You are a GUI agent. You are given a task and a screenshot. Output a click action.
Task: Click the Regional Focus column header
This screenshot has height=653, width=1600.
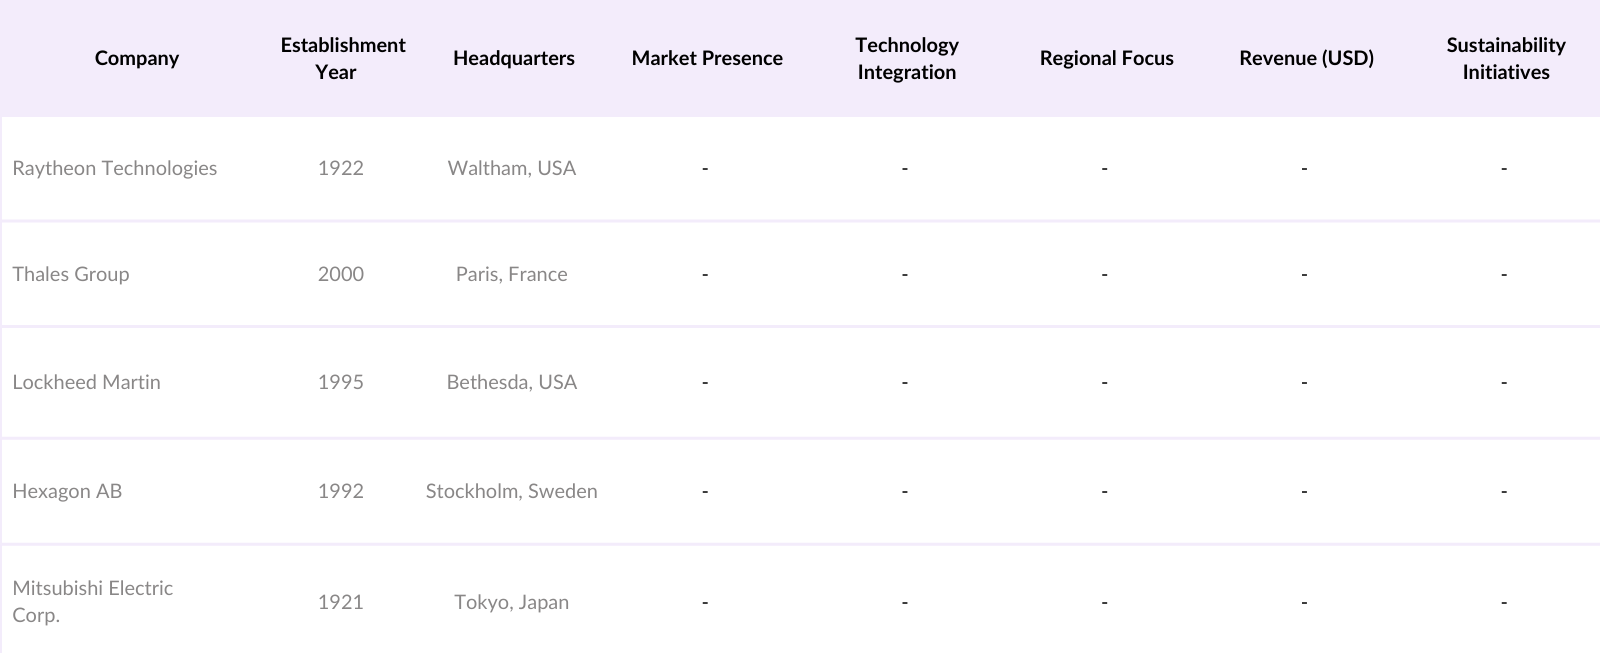click(x=1106, y=58)
